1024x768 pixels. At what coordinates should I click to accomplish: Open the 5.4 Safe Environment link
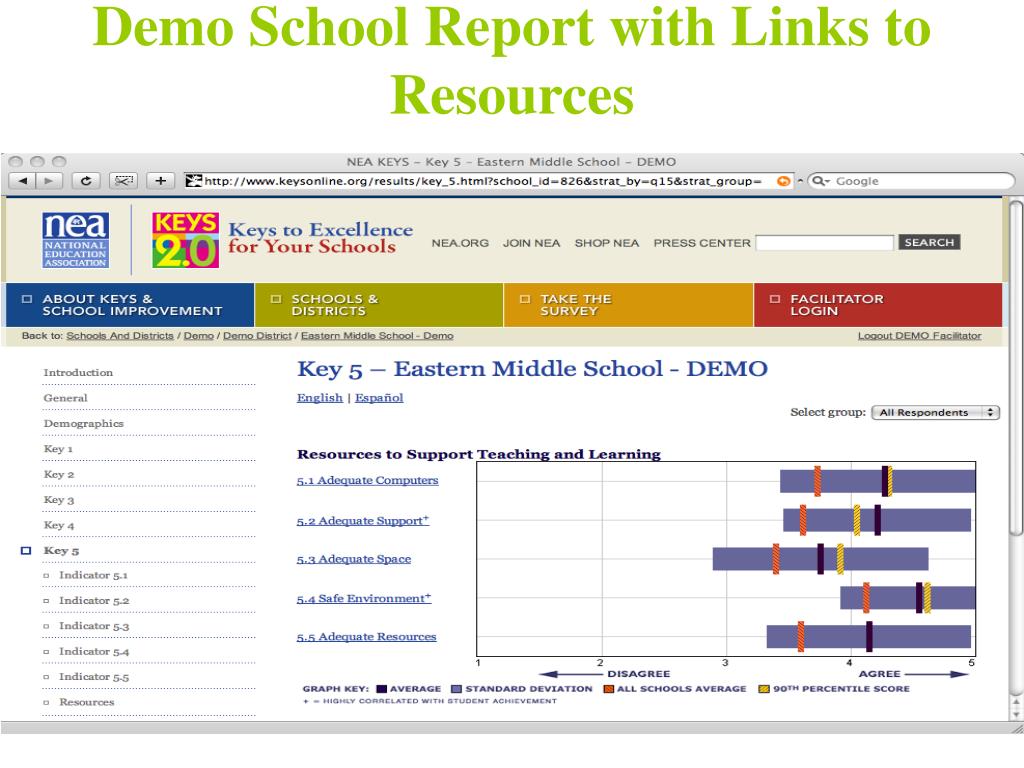click(364, 598)
